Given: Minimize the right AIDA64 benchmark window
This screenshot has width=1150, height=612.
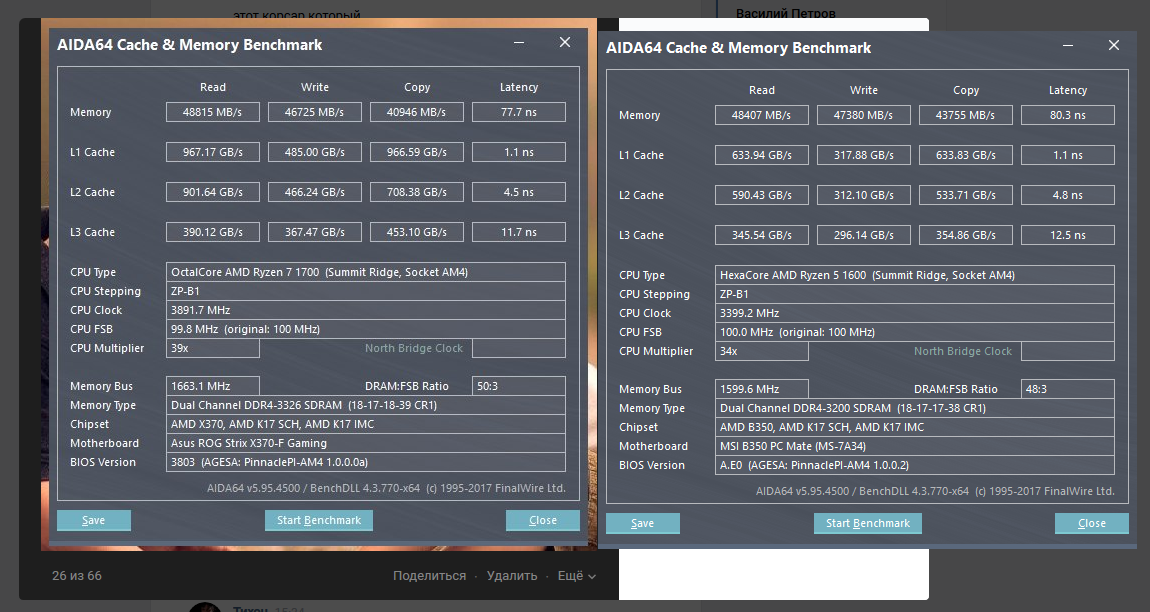Looking at the screenshot, I should [x=1068, y=45].
